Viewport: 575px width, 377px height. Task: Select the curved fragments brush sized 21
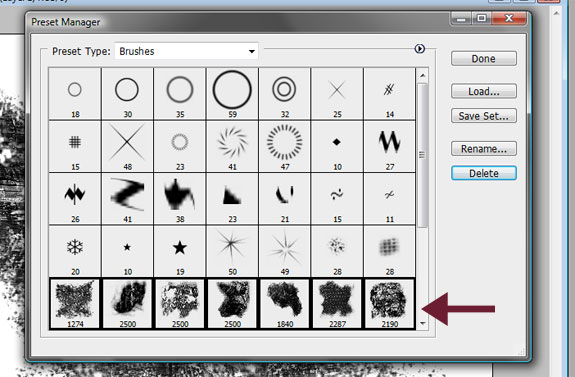click(x=285, y=199)
